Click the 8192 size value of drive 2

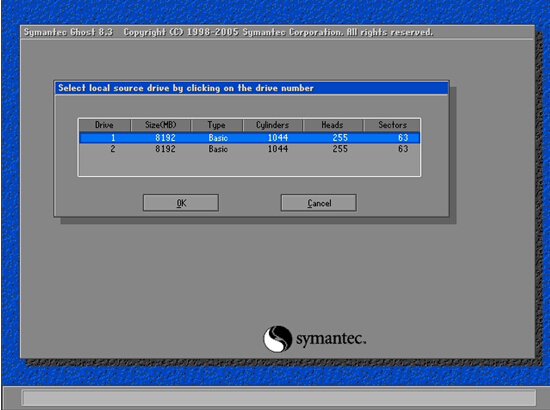165,149
